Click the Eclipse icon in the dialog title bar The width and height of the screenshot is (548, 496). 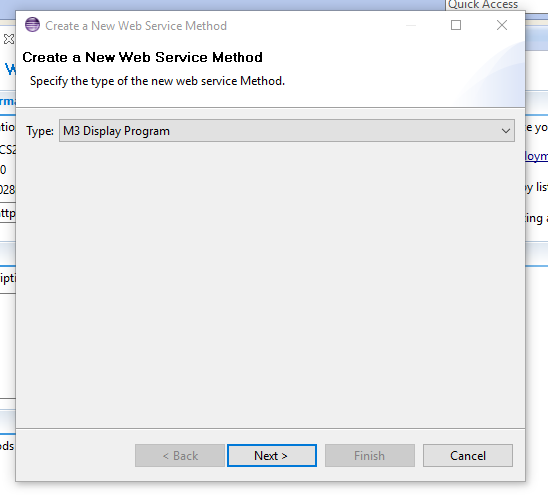33,25
